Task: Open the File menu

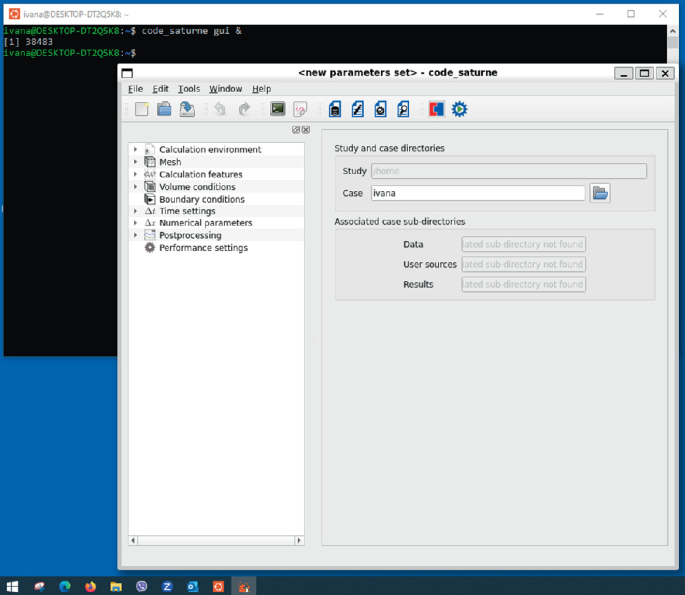Action: [x=136, y=89]
